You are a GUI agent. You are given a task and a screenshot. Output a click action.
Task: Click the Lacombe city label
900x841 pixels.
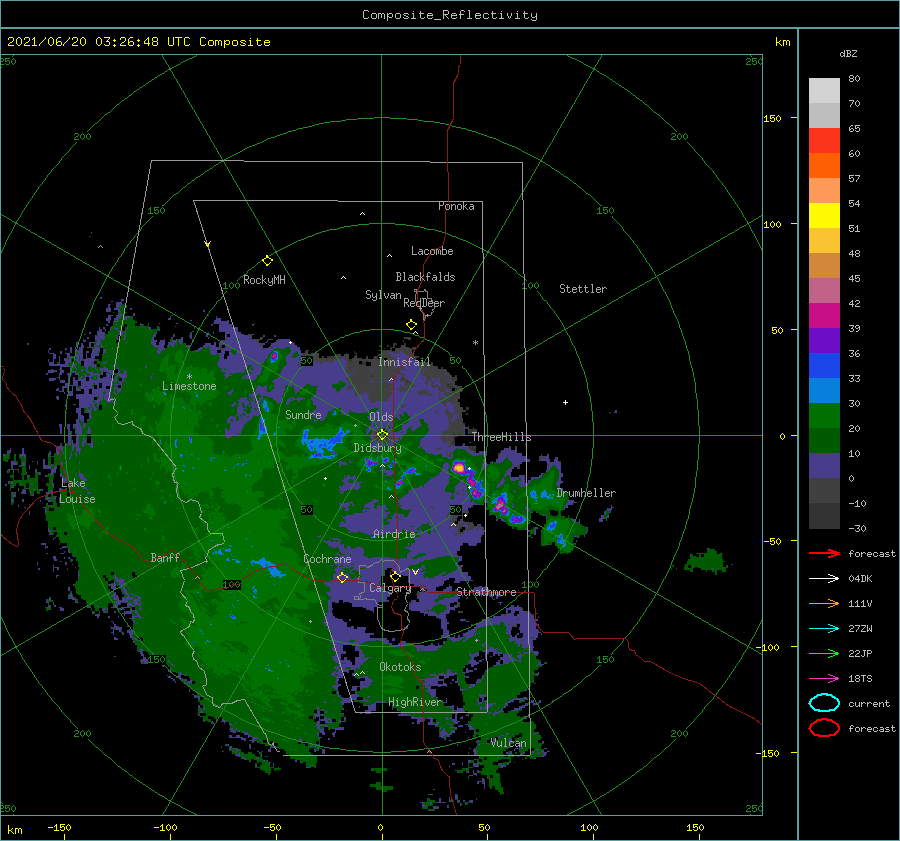point(432,251)
